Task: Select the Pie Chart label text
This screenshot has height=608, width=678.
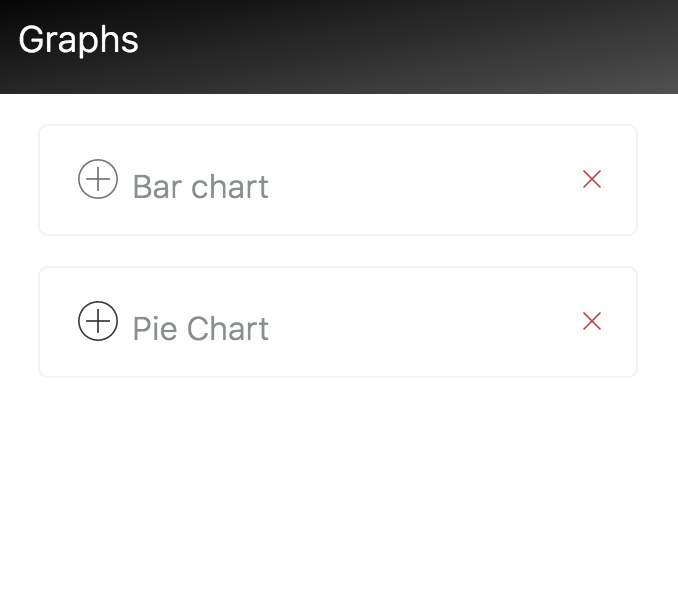Action: pos(200,329)
